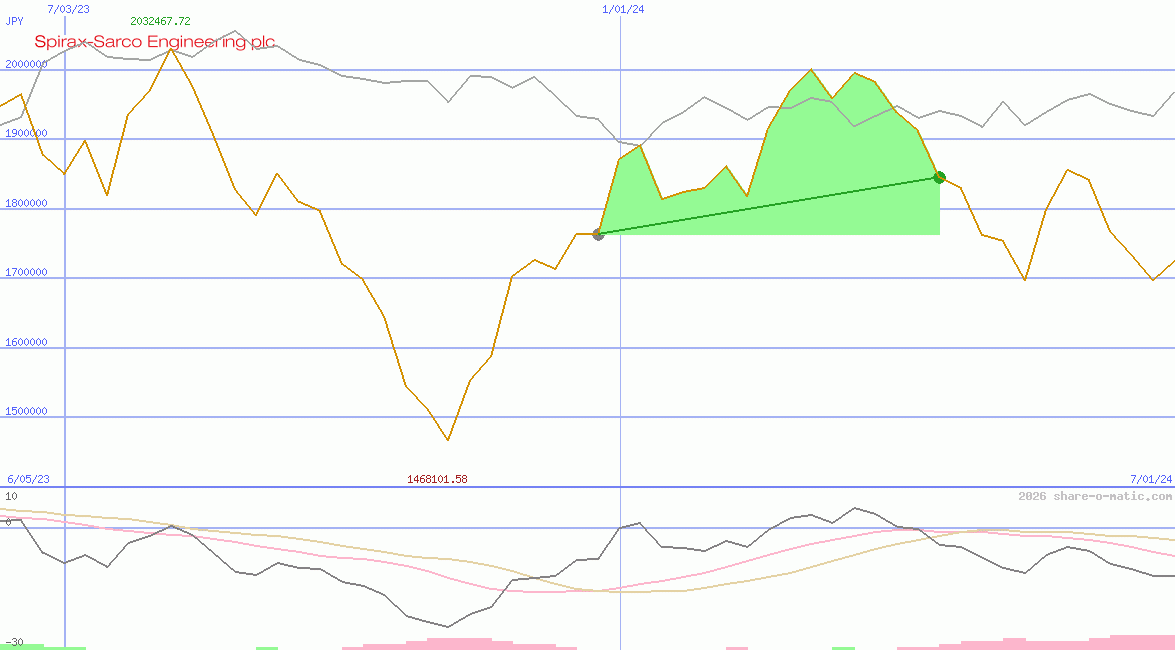Click the 1700000 axis label
1175x650 pixels.
pyautogui.click(x=26, y=272)
